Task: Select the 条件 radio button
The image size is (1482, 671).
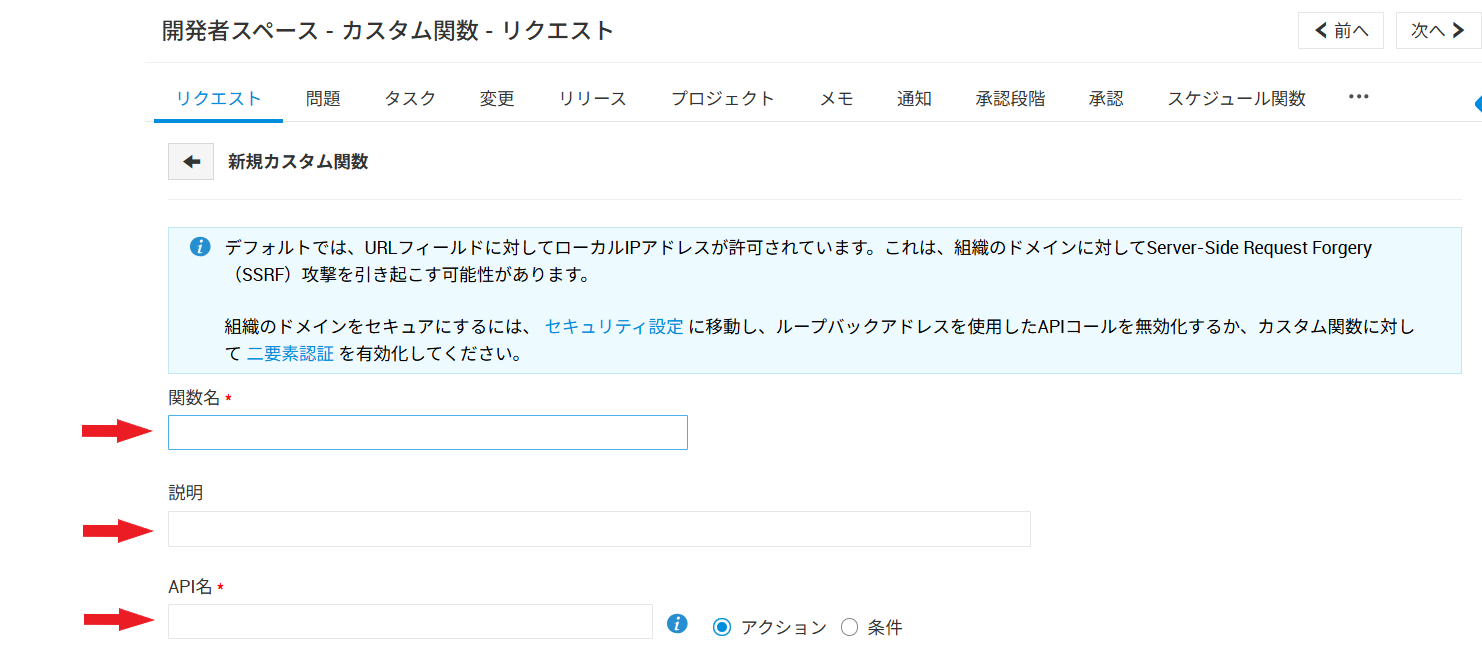Action: tap(850, 627)
